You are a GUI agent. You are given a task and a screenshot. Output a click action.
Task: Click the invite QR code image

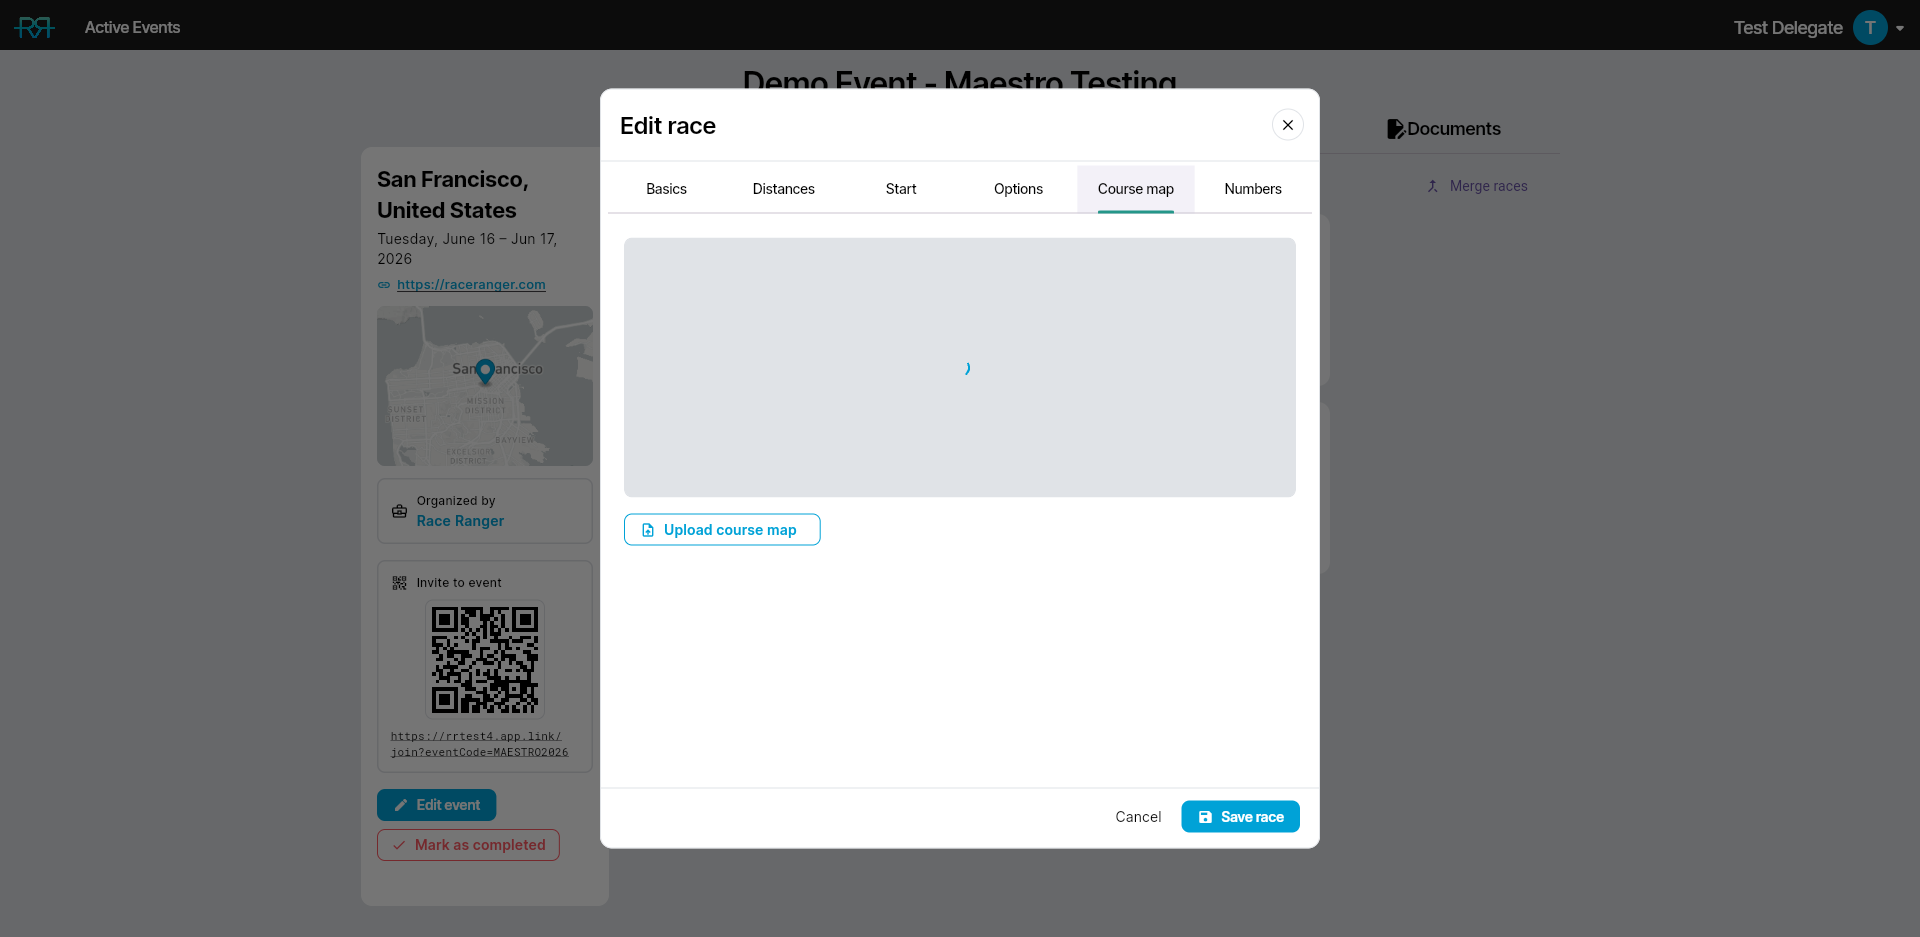[485, 660]
